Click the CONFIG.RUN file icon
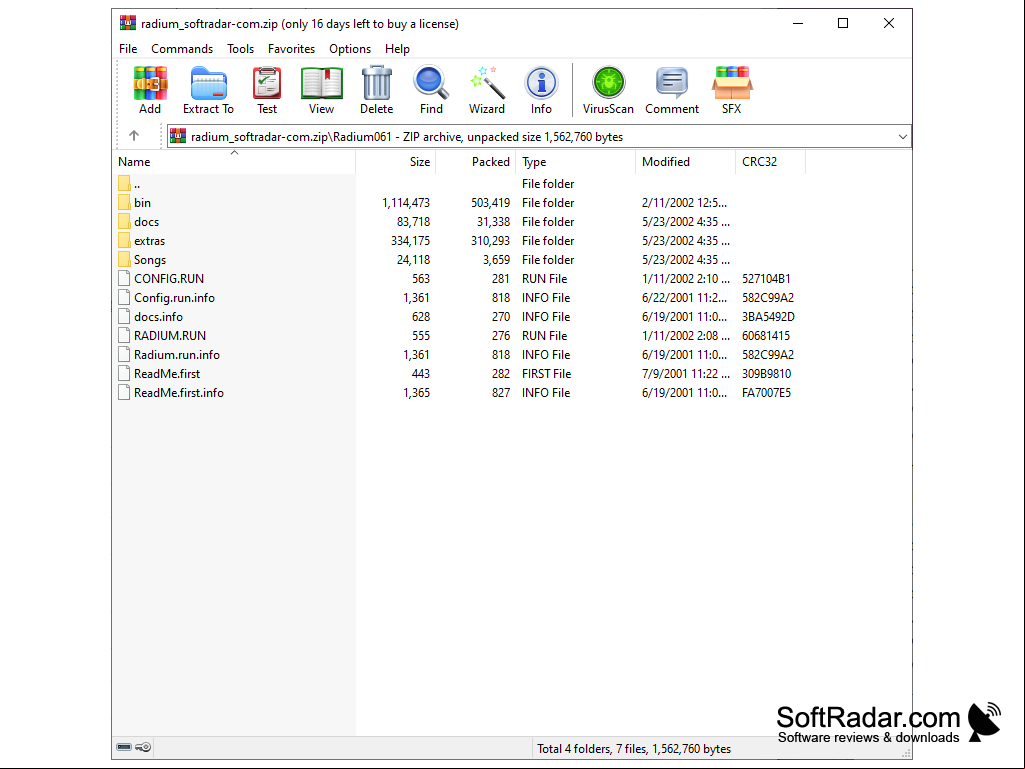Screen dimensions: 1025x769 pos(124,278)
